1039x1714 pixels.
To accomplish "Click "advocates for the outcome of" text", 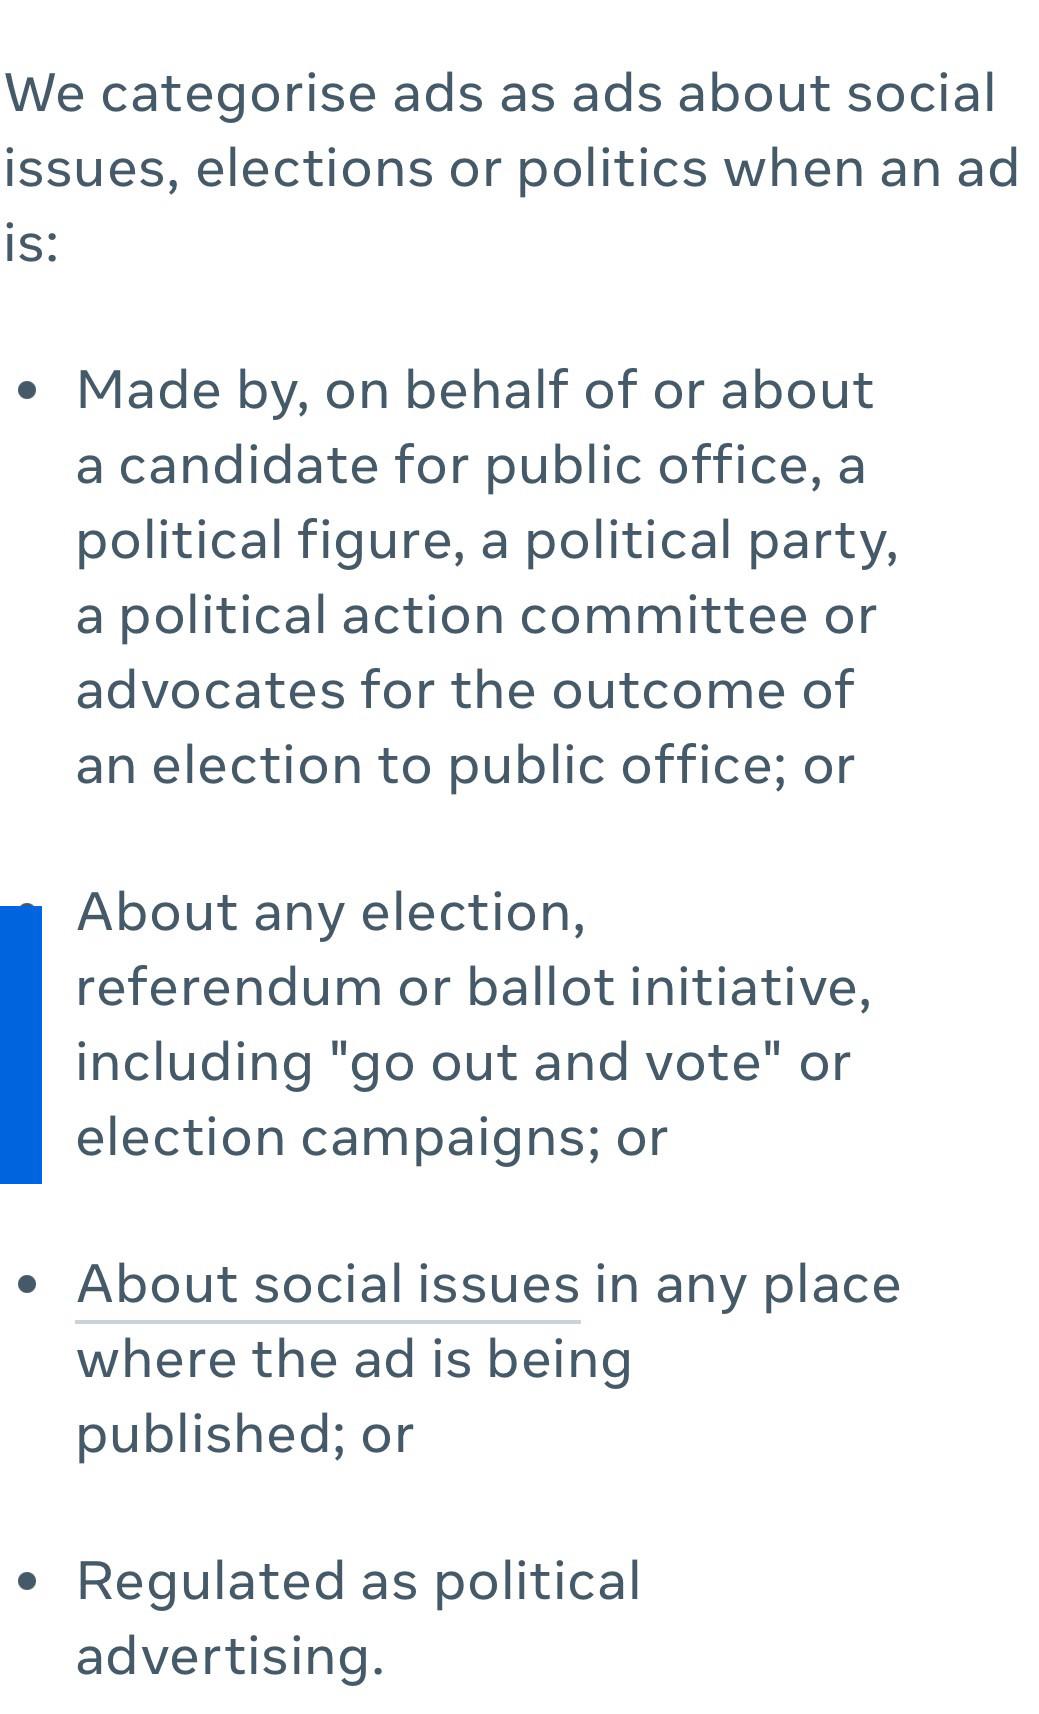I will 465,690.
